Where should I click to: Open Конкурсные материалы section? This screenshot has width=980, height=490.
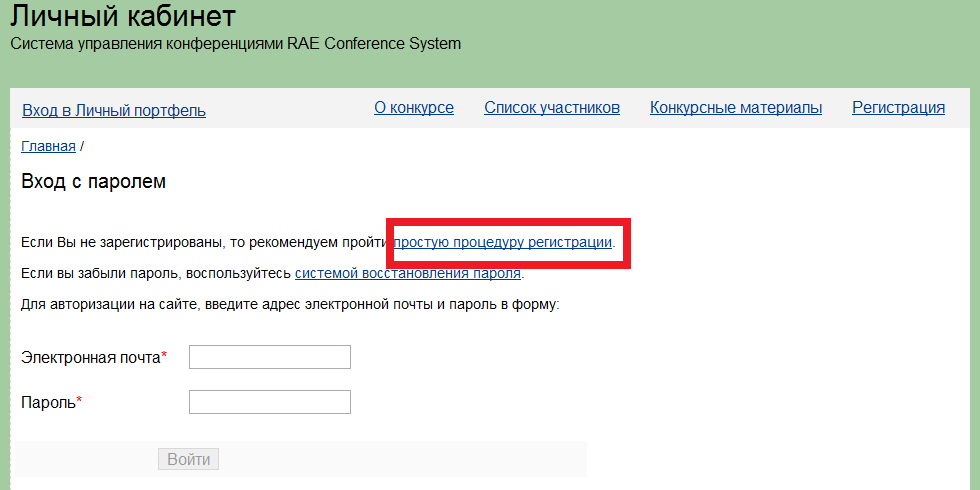point(736,108)
